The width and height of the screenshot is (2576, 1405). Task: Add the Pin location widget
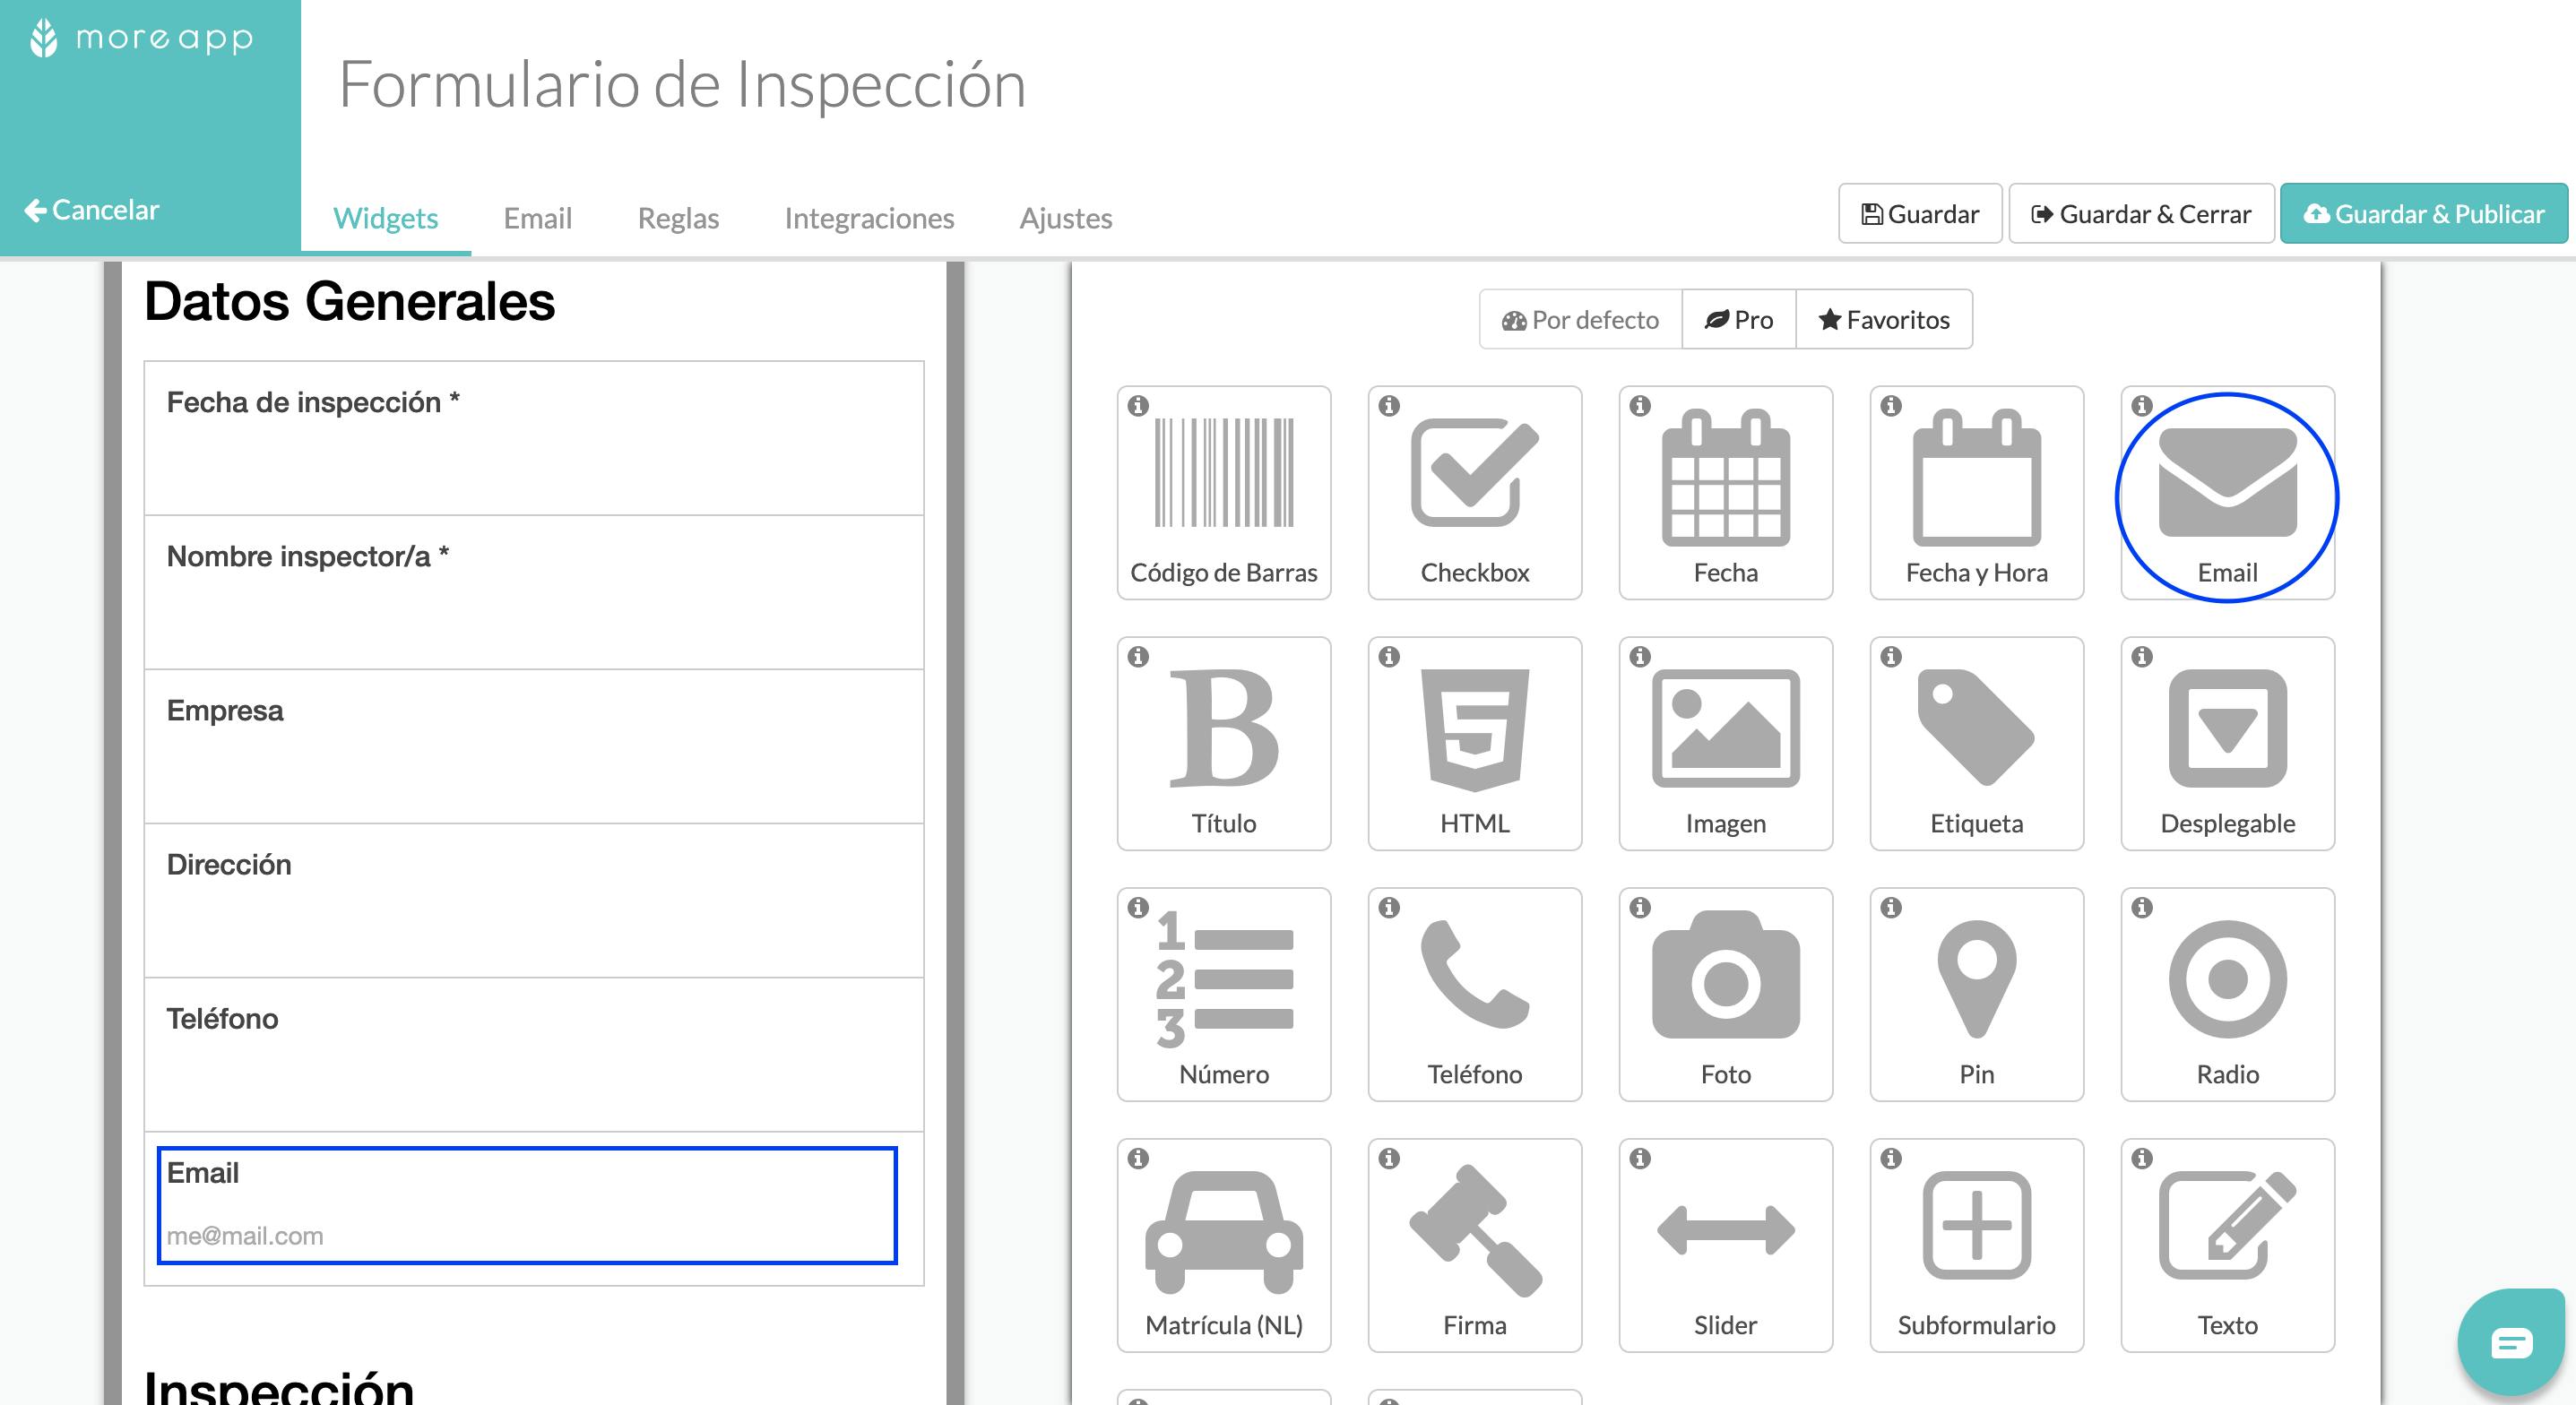point(1977,995)
